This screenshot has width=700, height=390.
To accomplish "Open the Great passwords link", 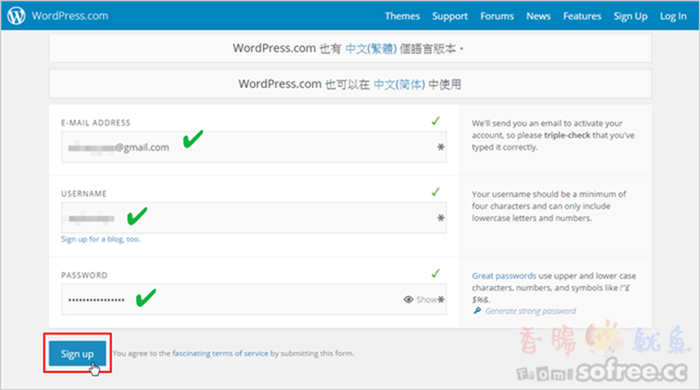I will (x=504, y=276).
